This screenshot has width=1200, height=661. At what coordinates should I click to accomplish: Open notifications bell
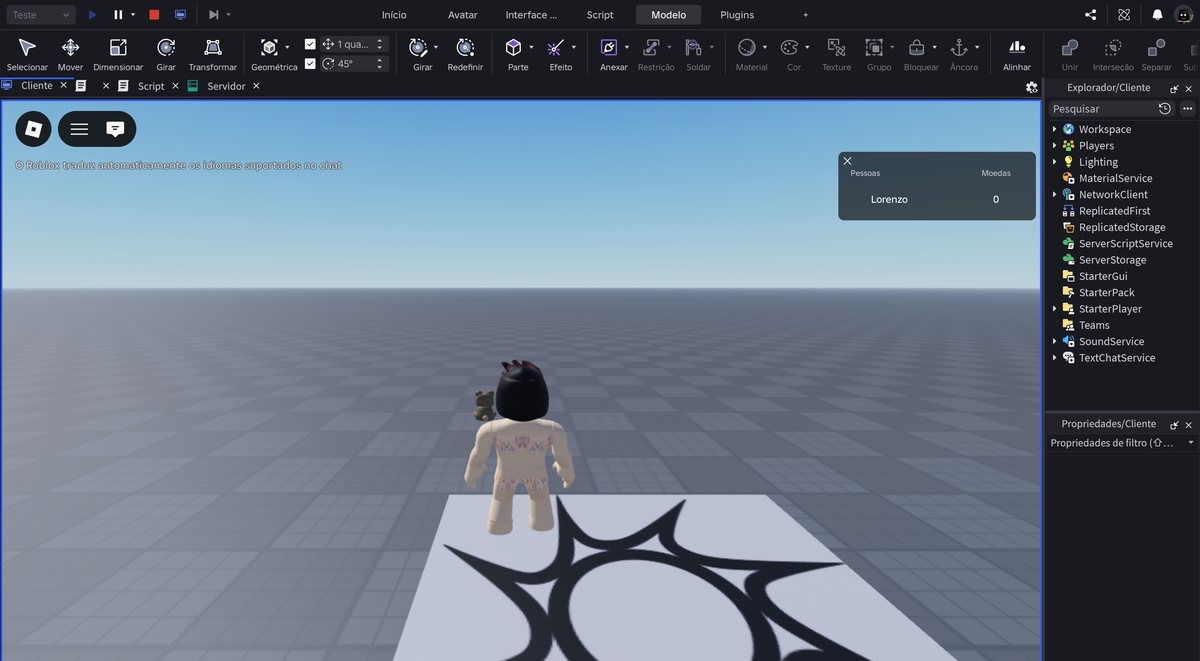pyautogui.click(x=1157, y=15)
